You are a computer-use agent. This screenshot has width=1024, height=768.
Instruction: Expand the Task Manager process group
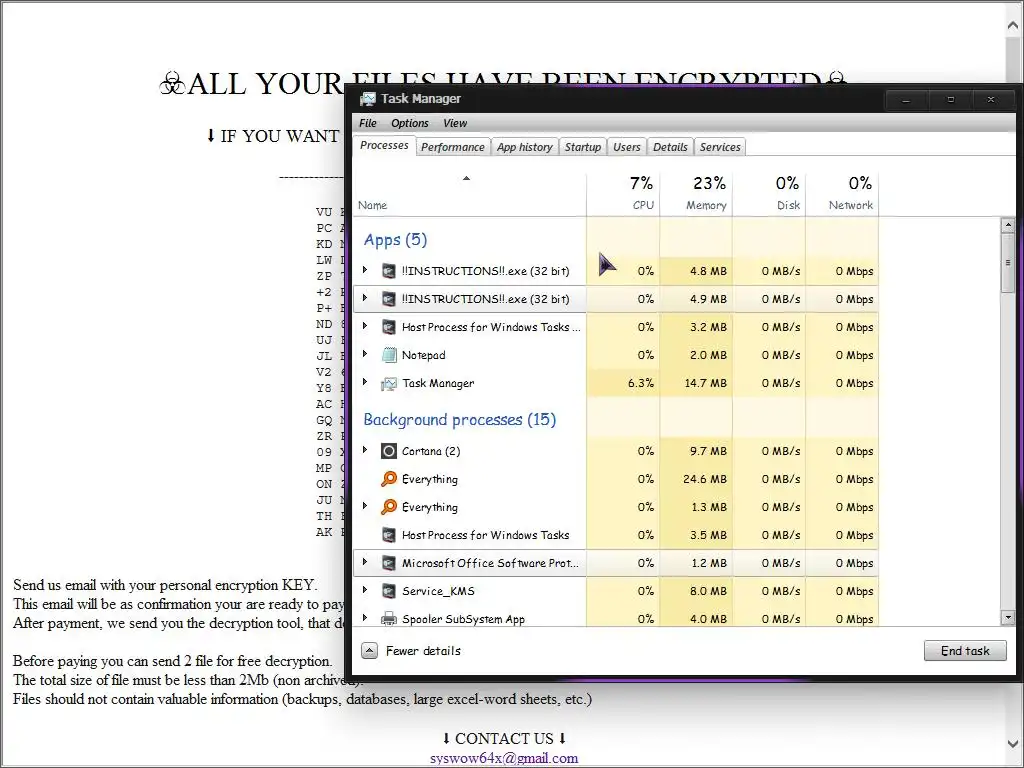coord(365,382)
